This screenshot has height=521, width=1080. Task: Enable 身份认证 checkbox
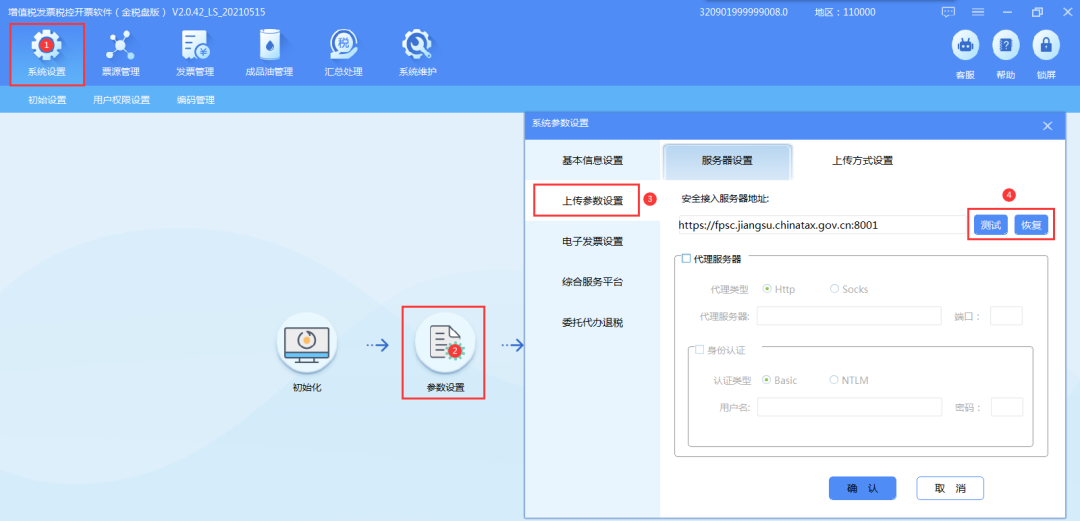click(700, 349)
